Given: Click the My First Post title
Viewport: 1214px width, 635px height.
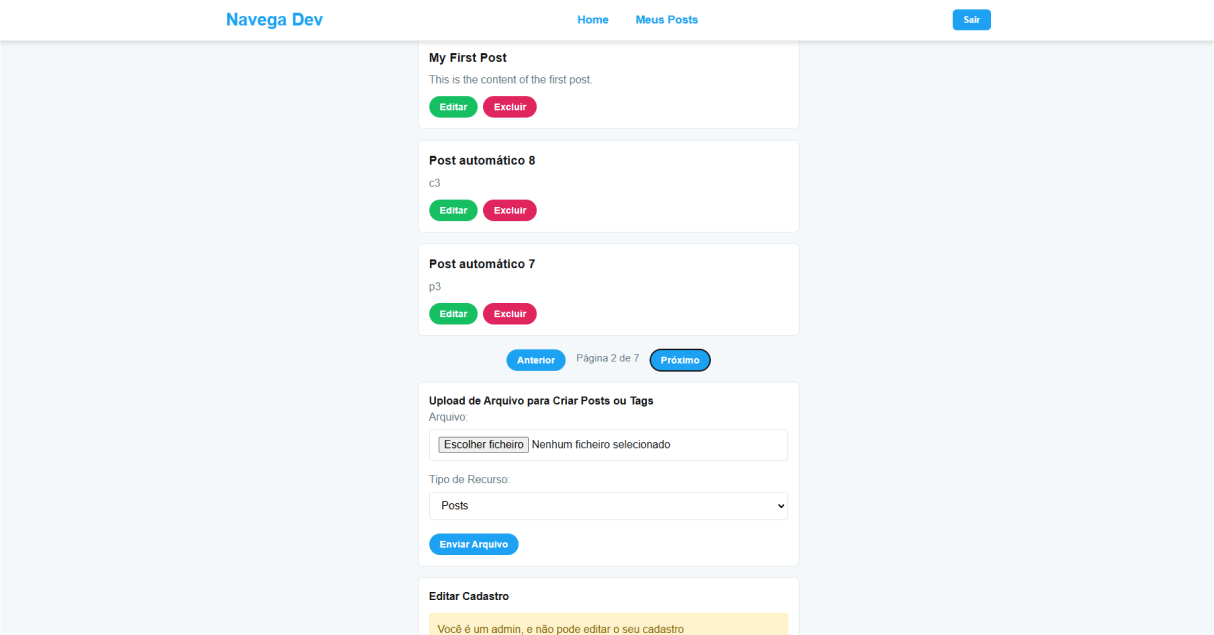Looking at the screenshot, I should (x=468, y=58).
